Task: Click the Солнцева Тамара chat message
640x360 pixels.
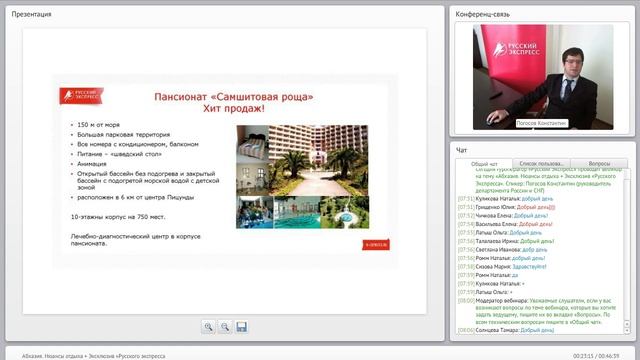Action: (x=506, y=330)
